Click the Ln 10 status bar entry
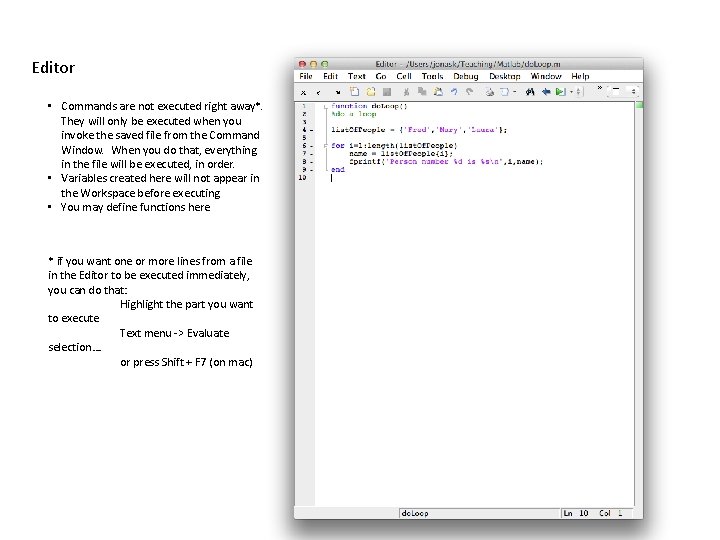 [x=576, y=513]
